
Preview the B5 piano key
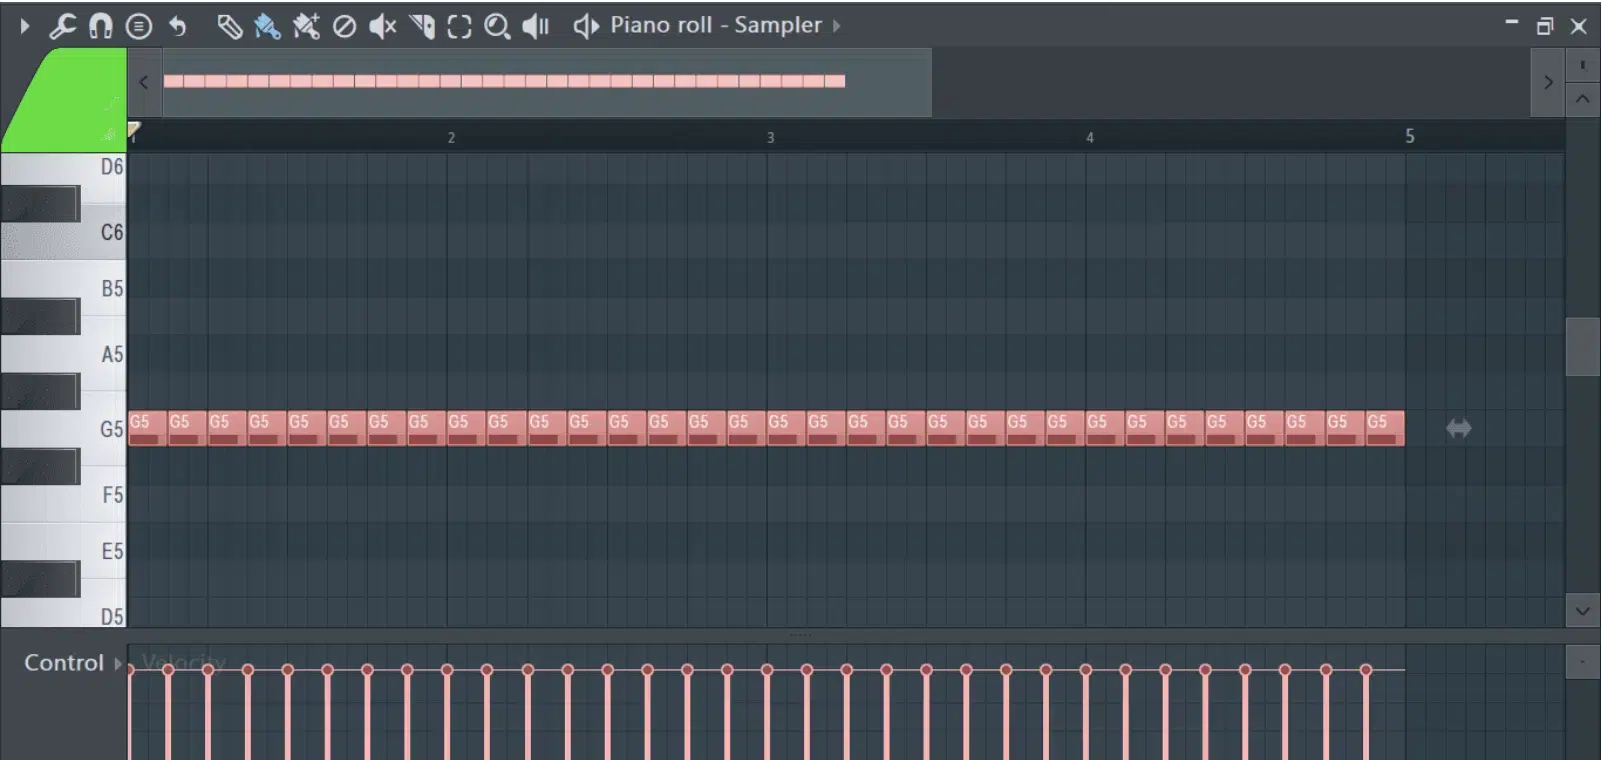(104, 289)
